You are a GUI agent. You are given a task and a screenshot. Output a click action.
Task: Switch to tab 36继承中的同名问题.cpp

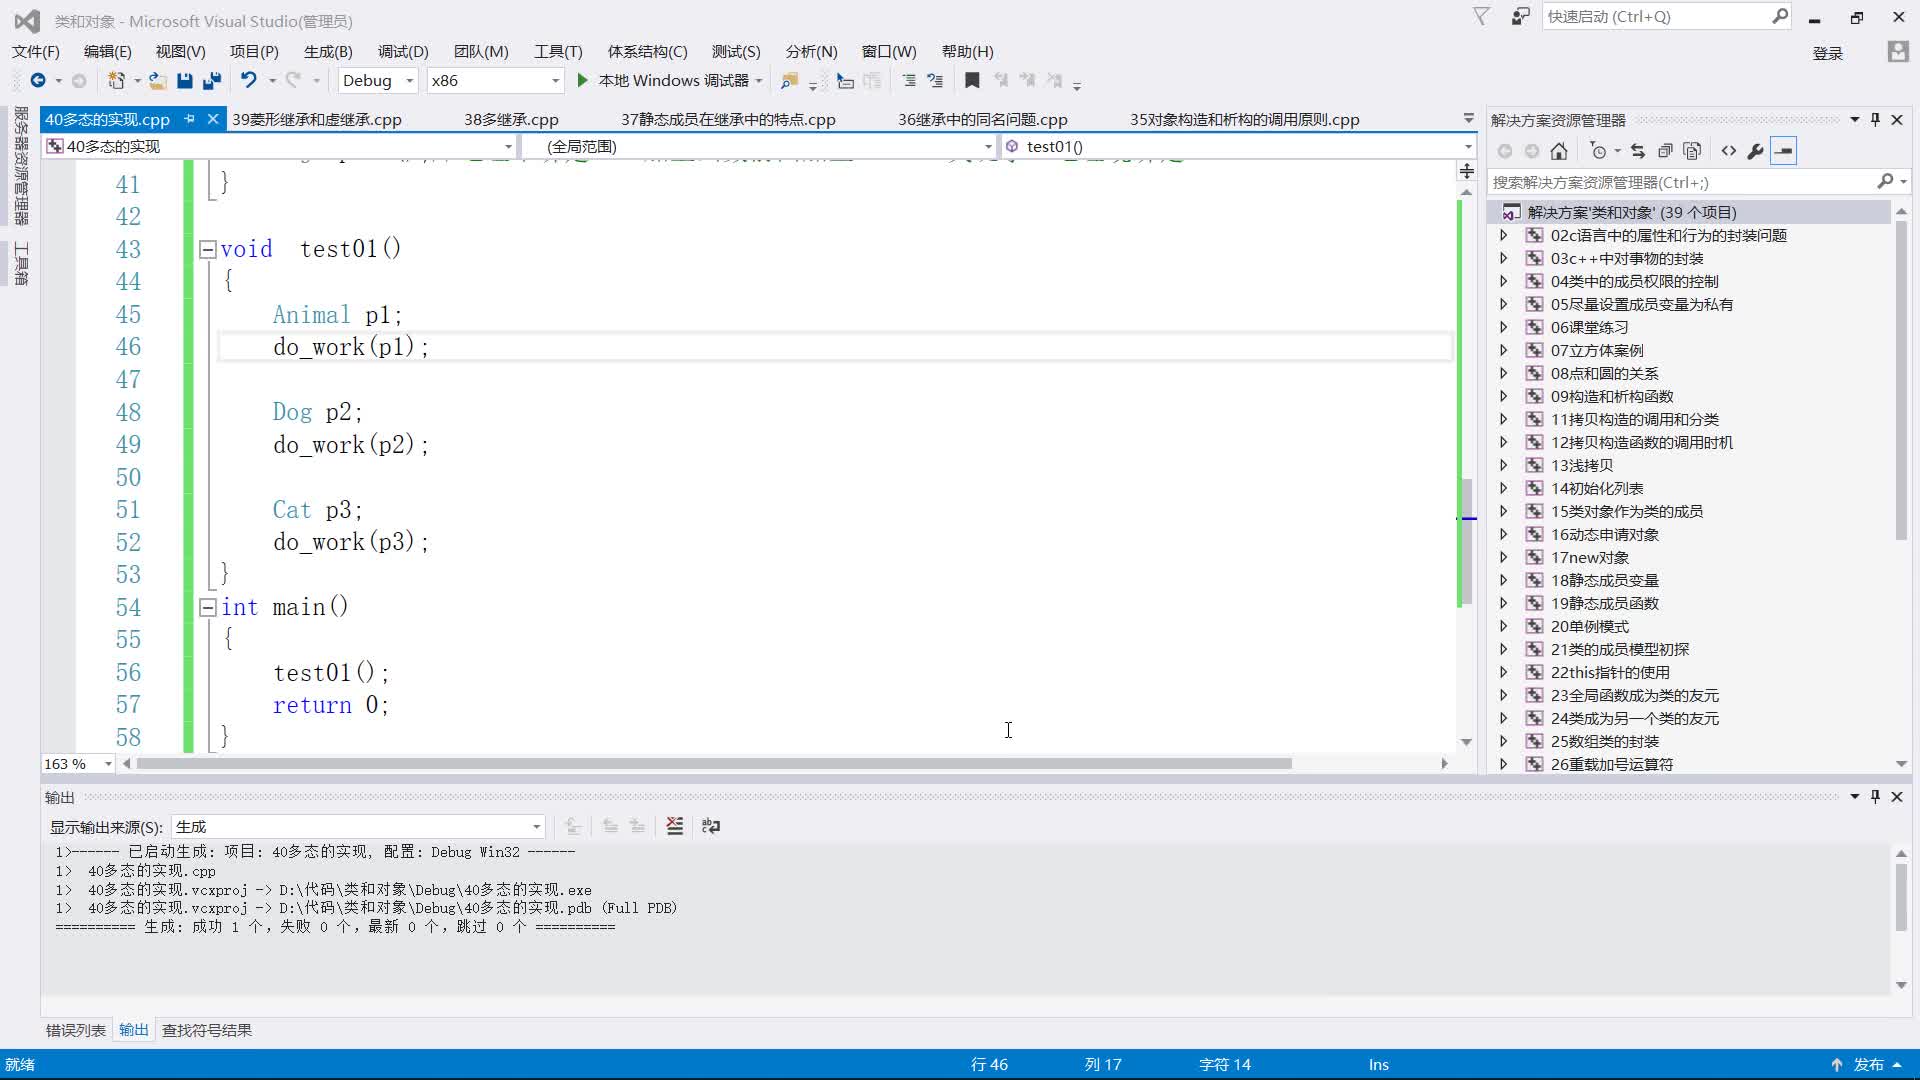(x=982, y=119)
